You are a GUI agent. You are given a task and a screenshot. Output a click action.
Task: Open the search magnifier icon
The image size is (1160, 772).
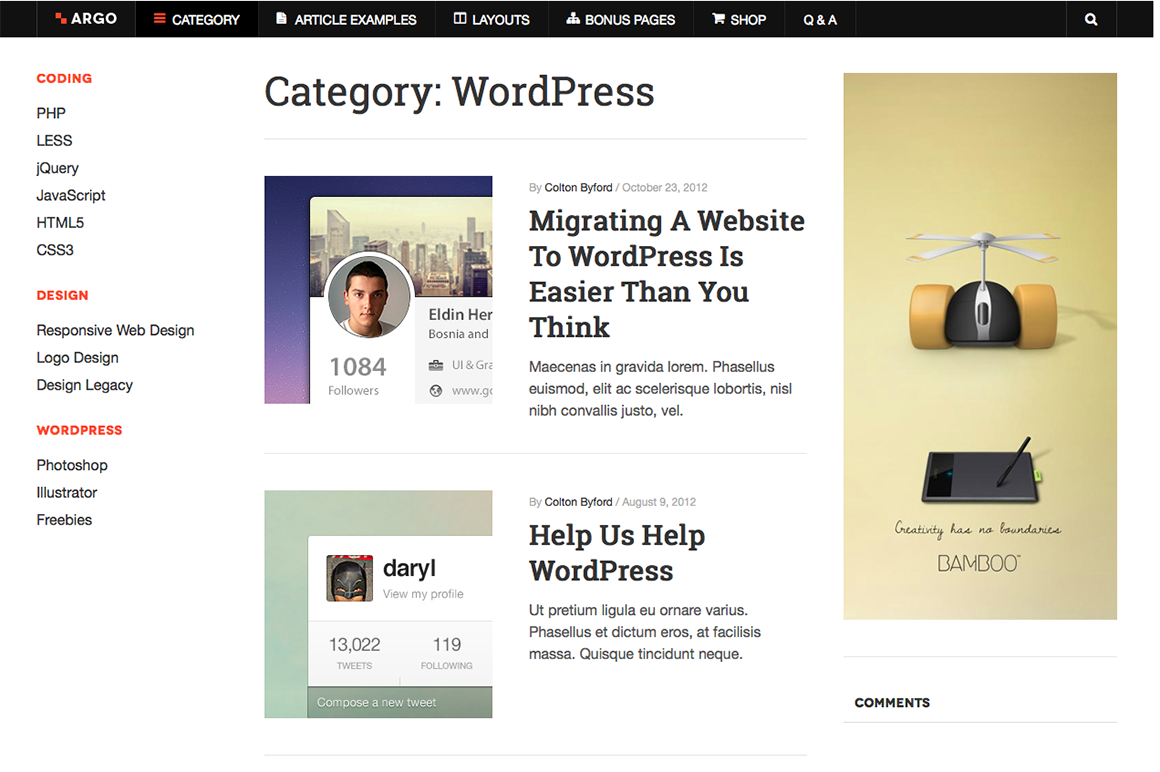tap(1090, 19)
